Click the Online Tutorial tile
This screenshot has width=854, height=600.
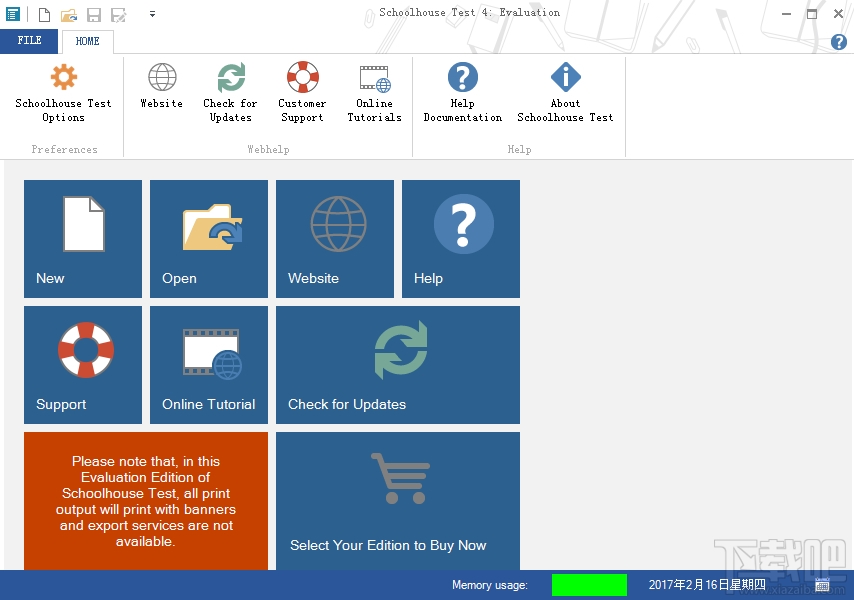(x=209, y=365)
